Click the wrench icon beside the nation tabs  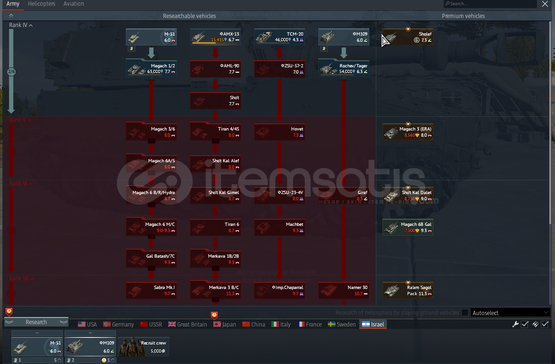515,324
